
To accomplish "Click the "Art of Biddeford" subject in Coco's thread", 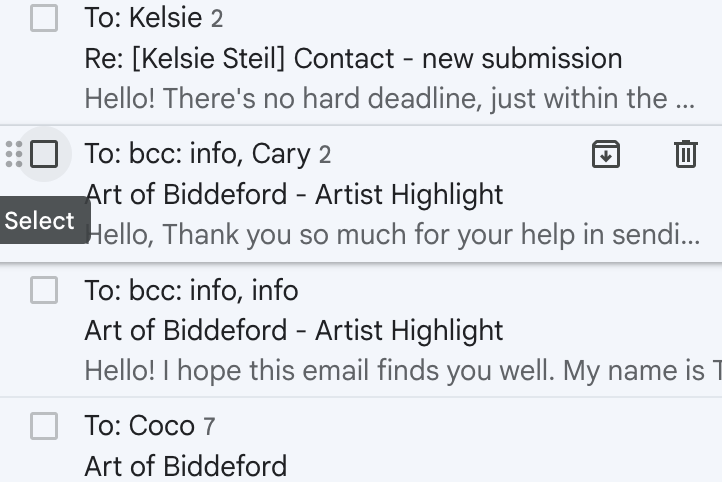I will point(186,466).
